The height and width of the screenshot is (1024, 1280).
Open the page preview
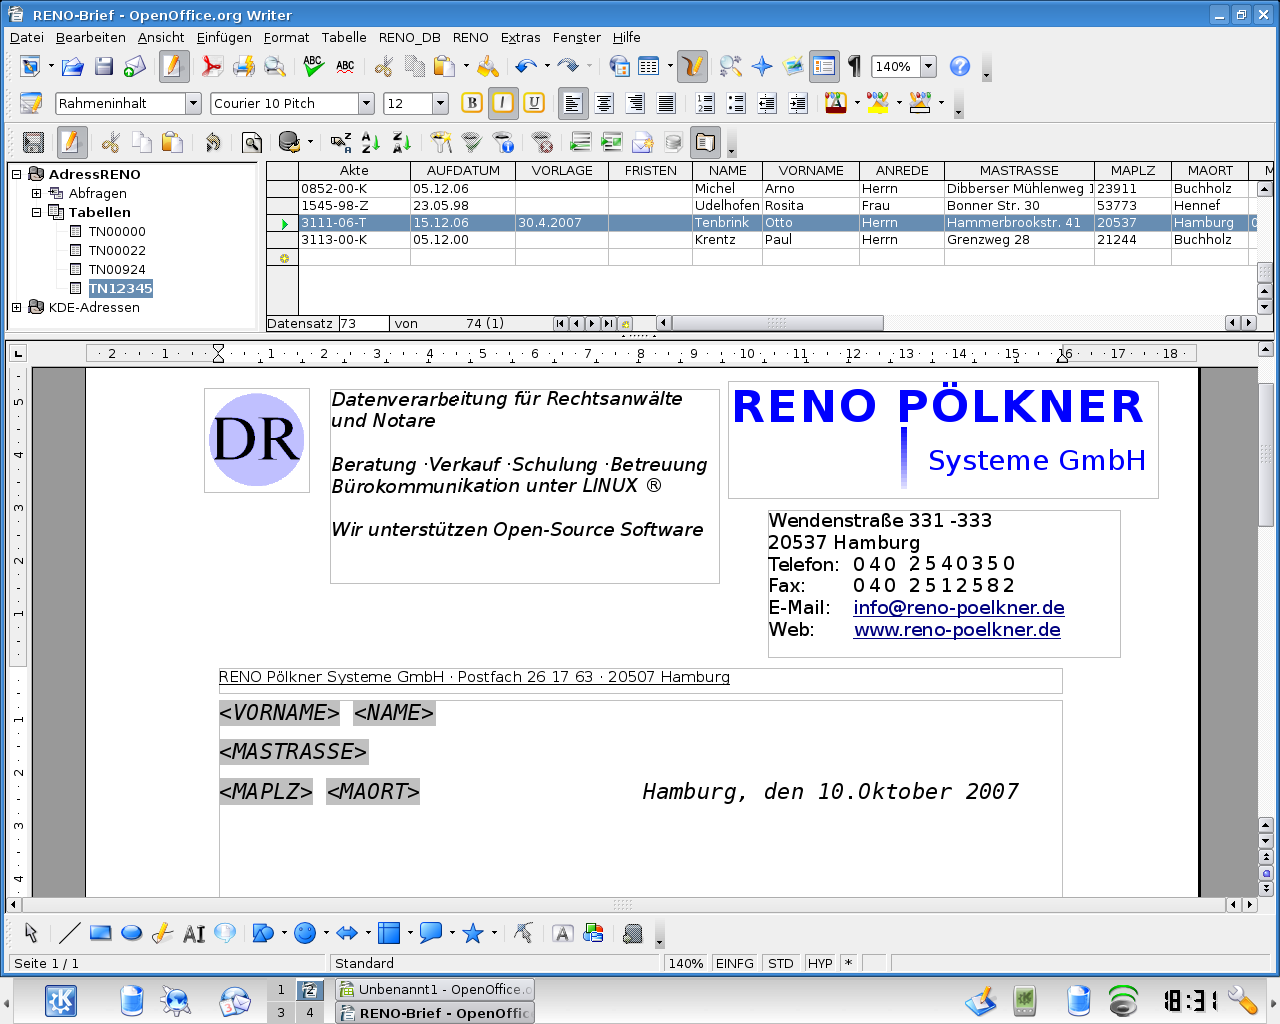pyautogui.click(x=275, y=66)
